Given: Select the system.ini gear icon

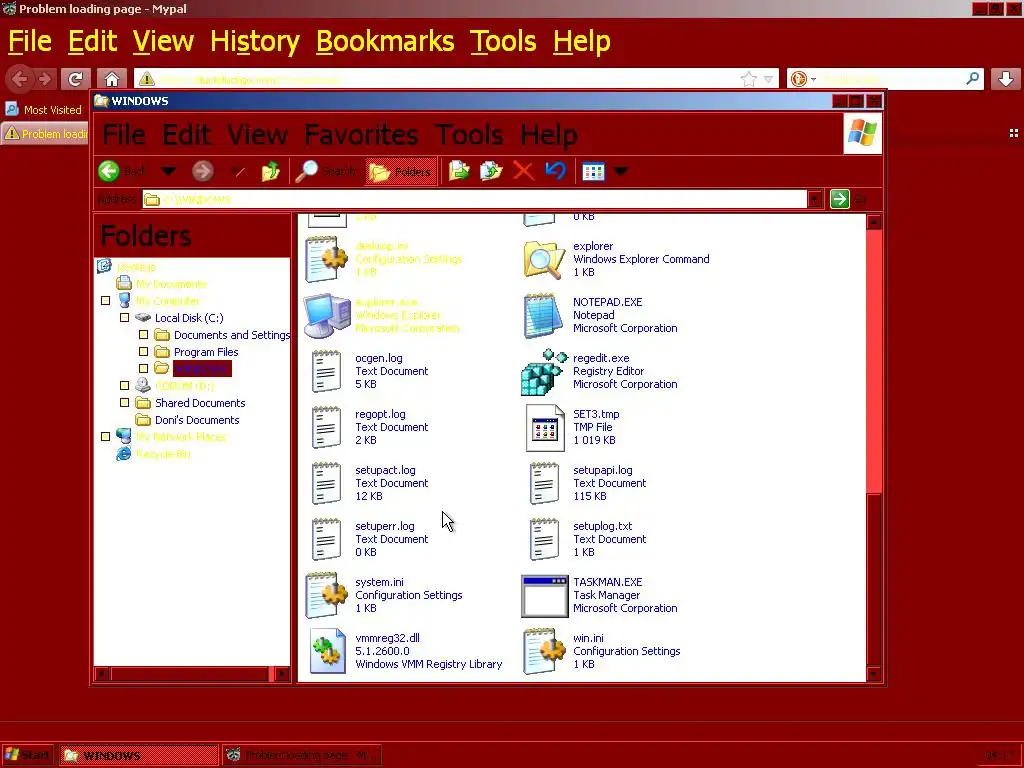Looking at the screenshot, I should [x=327, y=596].
